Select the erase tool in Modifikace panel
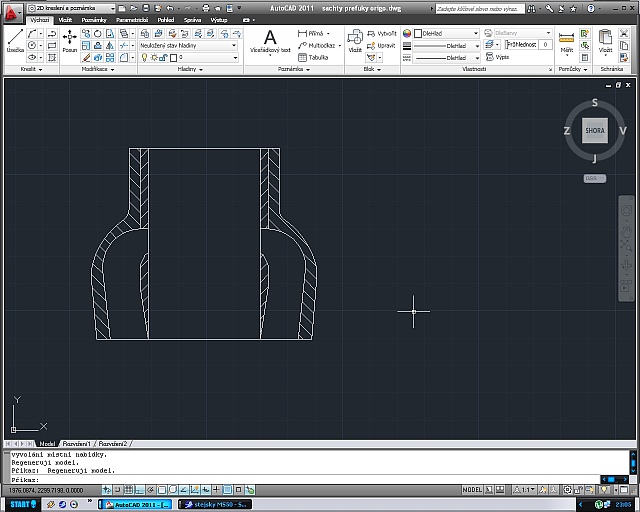 [x=86, y=58]
